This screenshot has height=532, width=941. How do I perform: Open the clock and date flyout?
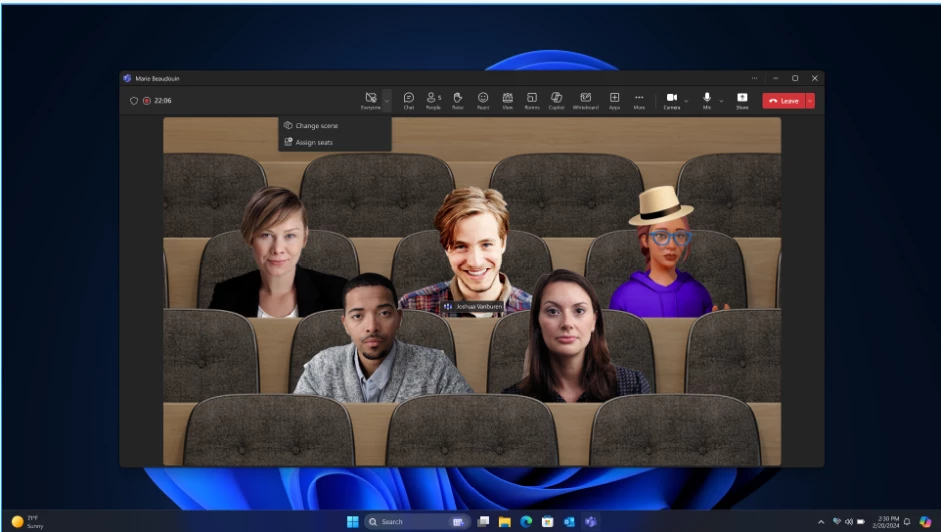pos(886,522)
